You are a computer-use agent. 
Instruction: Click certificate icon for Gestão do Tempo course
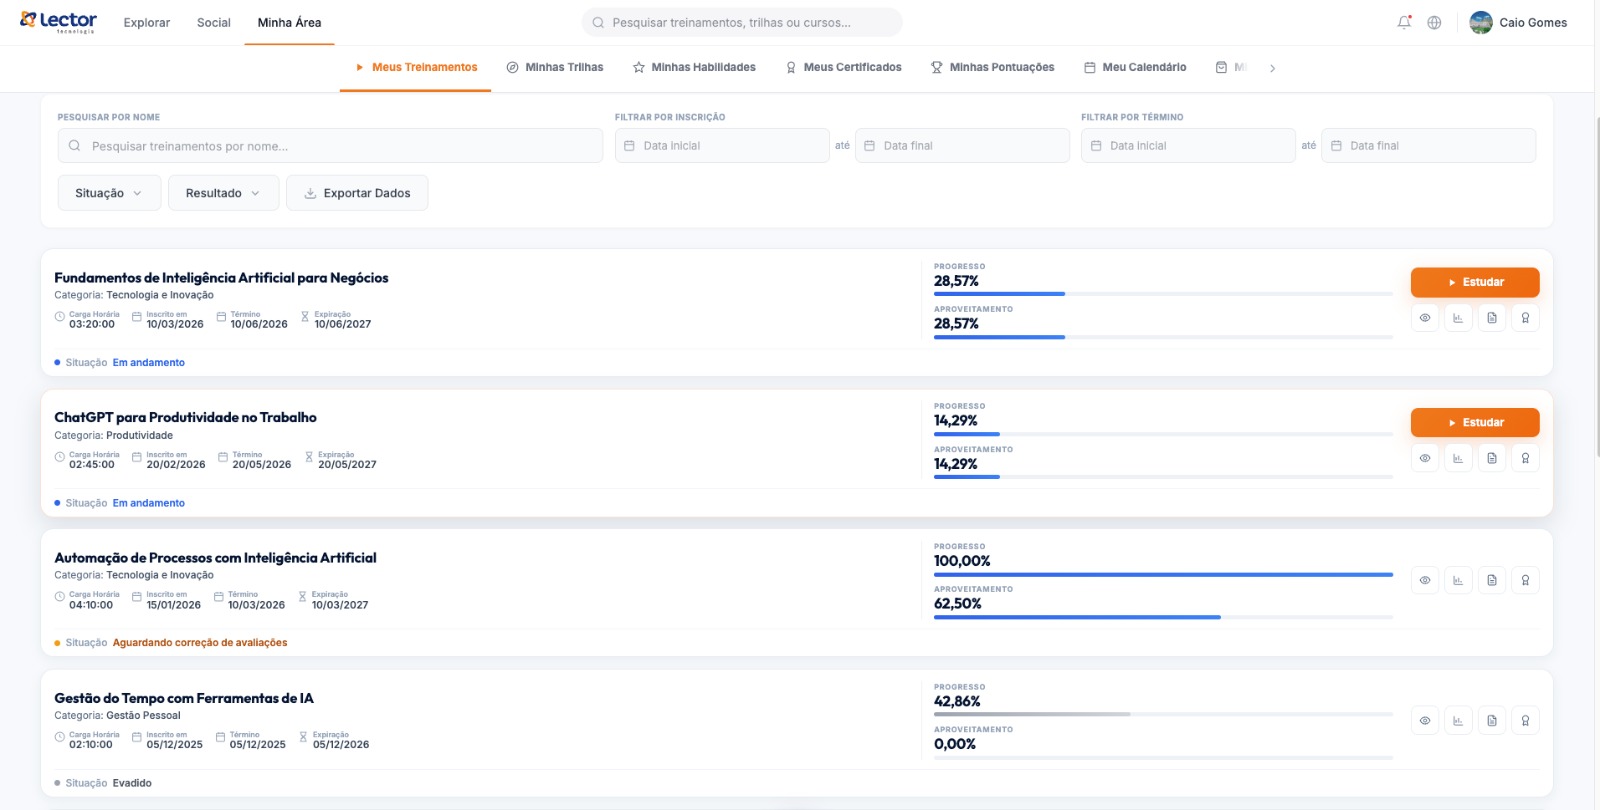tap(1525, 720)
